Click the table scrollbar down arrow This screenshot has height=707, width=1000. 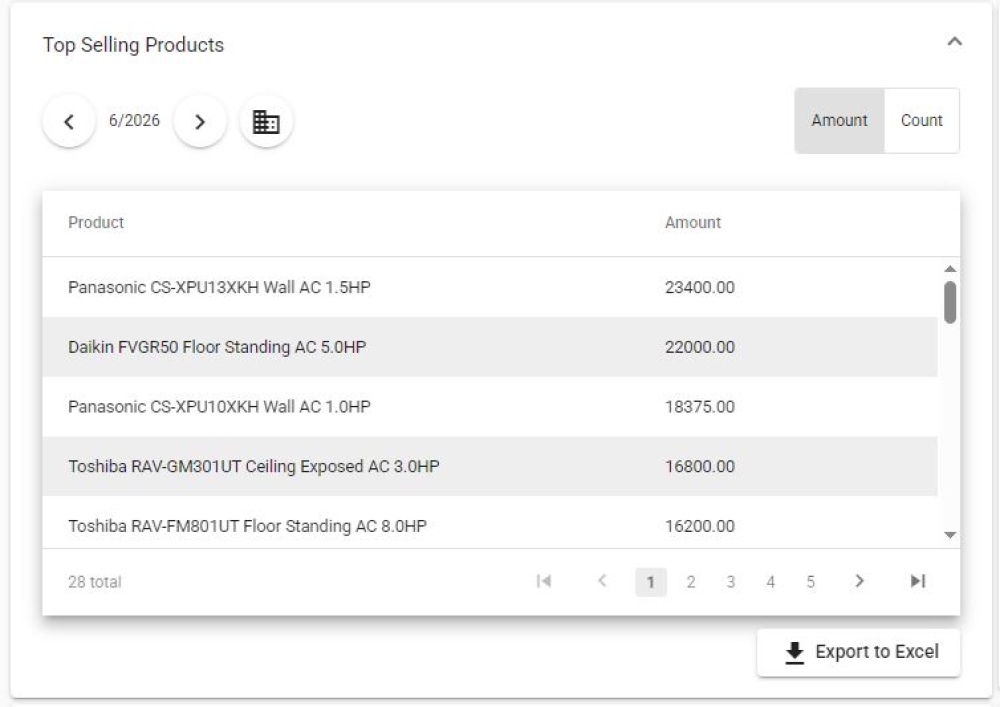point(950,535)
